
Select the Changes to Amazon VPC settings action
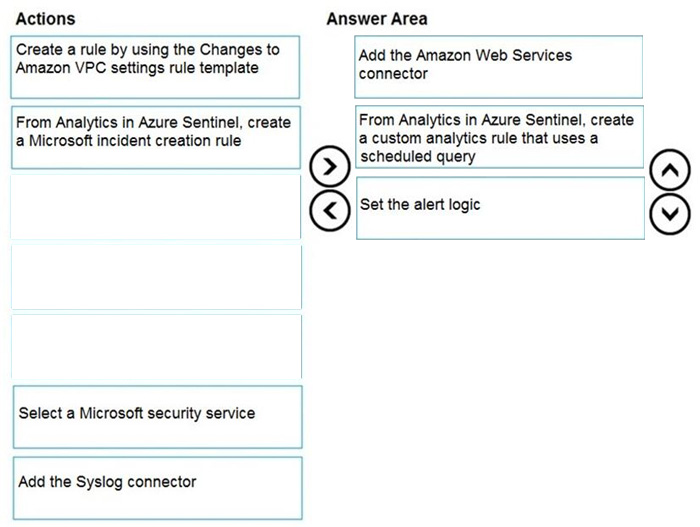pos(155,67)
